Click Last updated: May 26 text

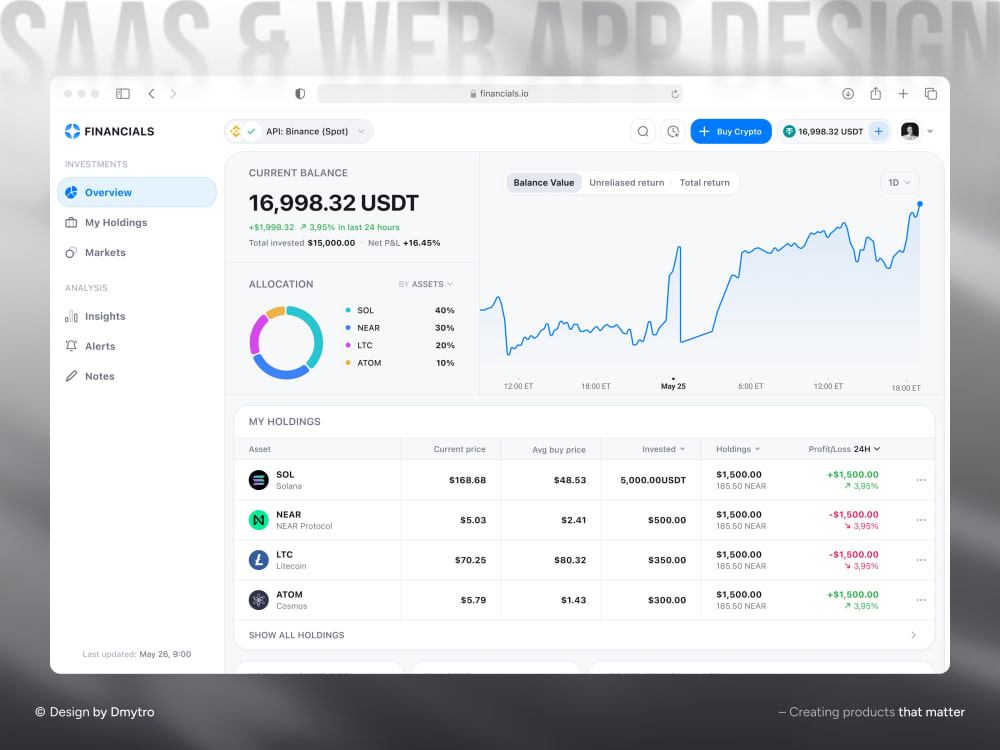tap(136, 654)
